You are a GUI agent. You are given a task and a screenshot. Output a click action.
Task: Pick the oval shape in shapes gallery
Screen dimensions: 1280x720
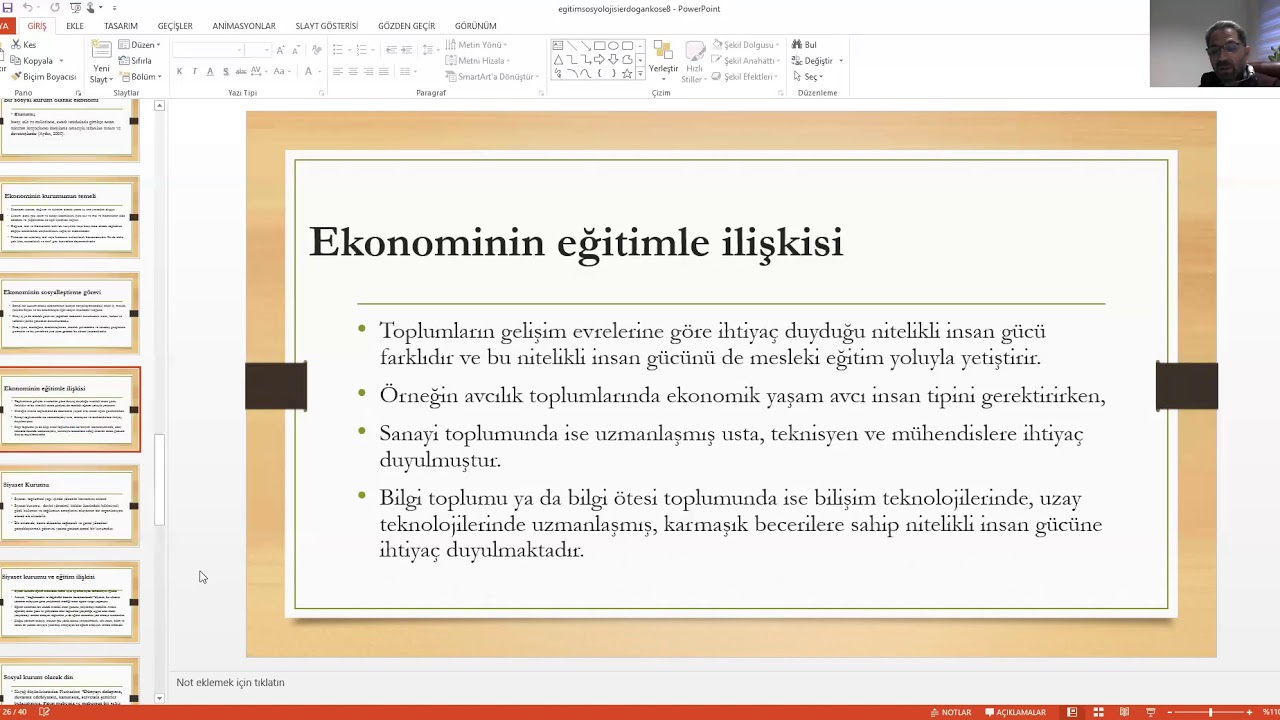613,46
